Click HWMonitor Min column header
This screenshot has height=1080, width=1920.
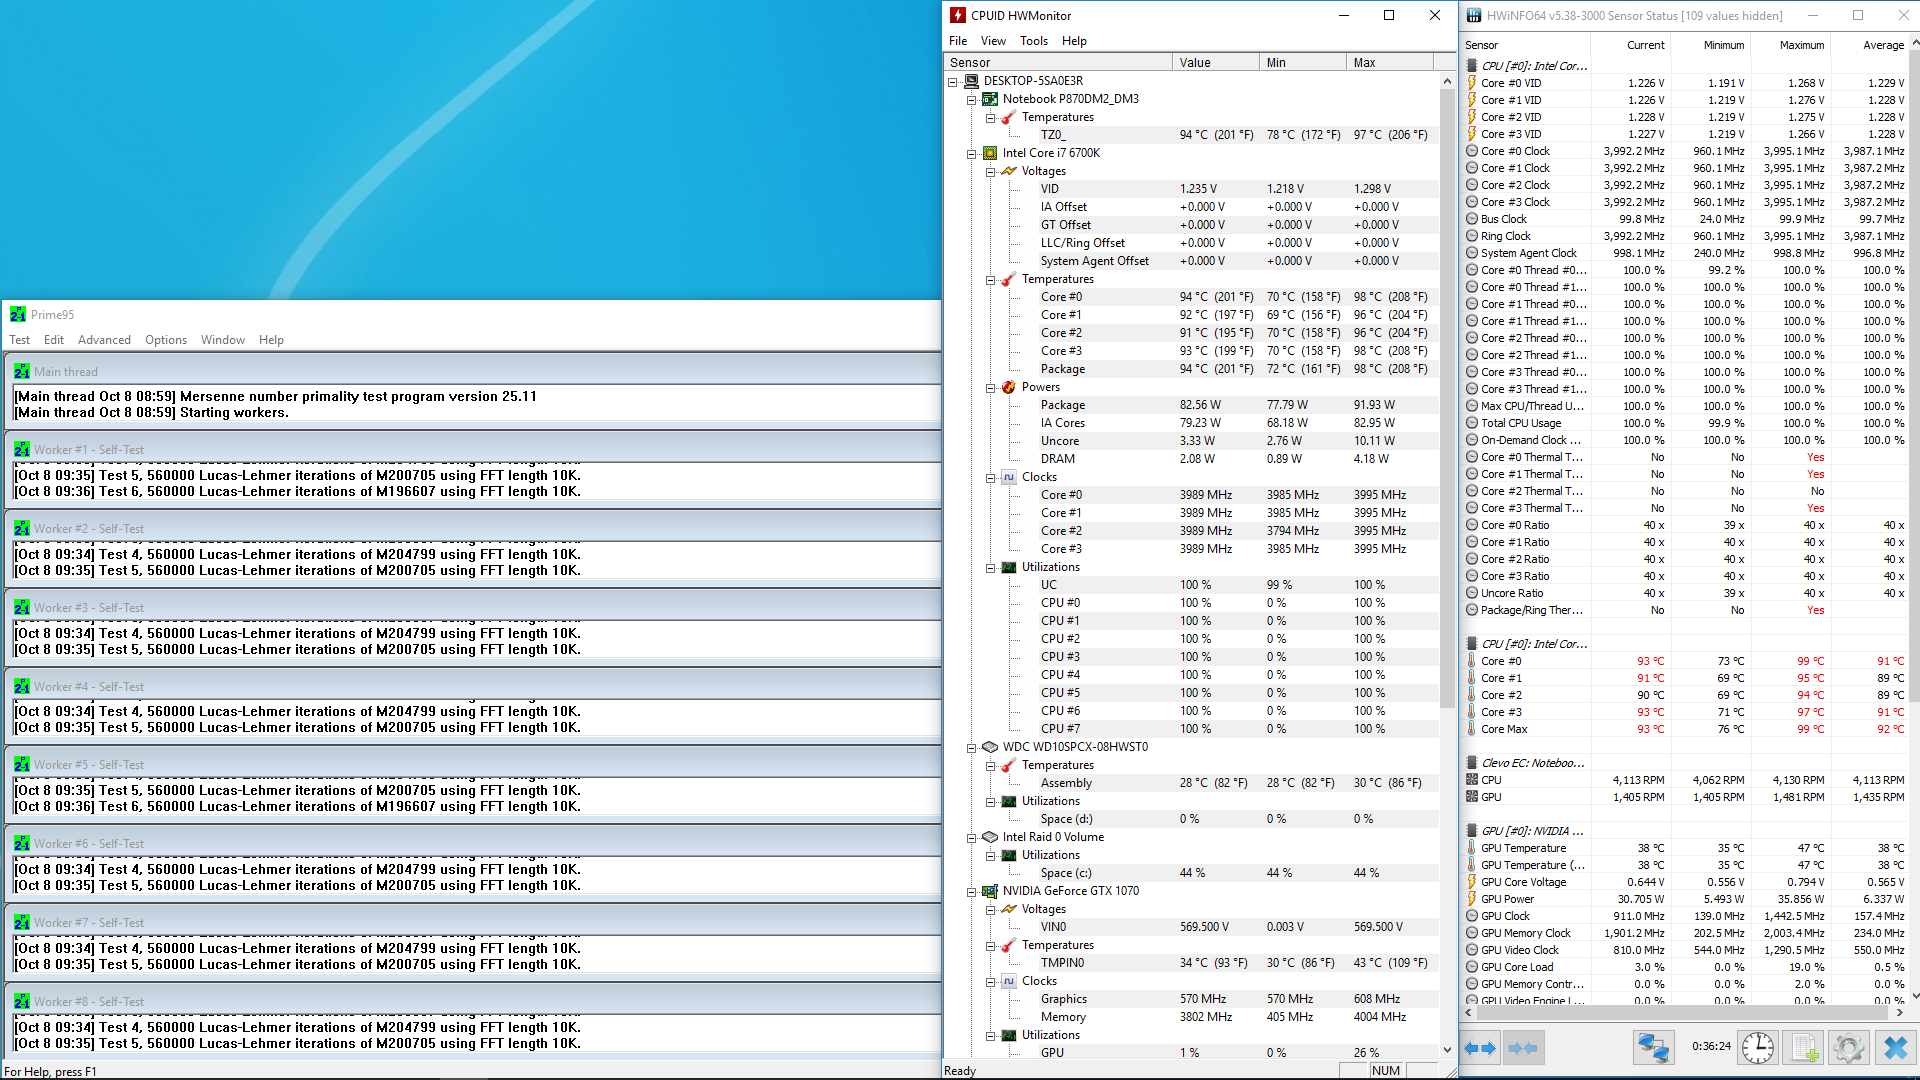point(1302,62)
